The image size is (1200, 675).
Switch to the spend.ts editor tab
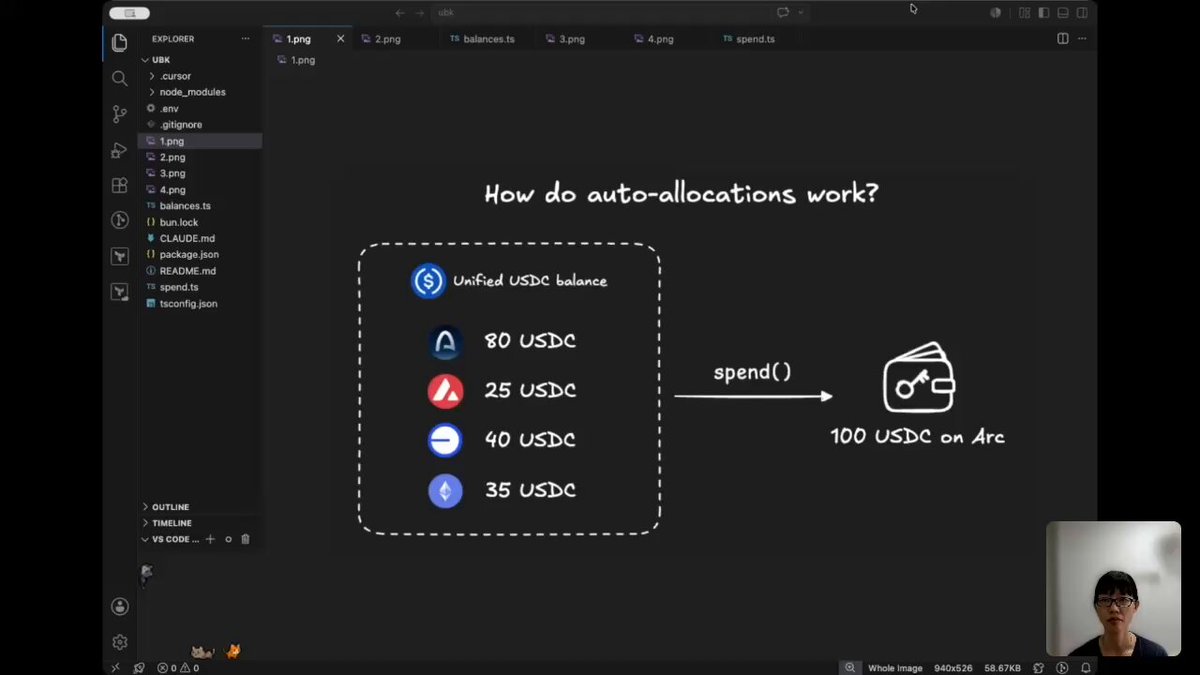755,39
